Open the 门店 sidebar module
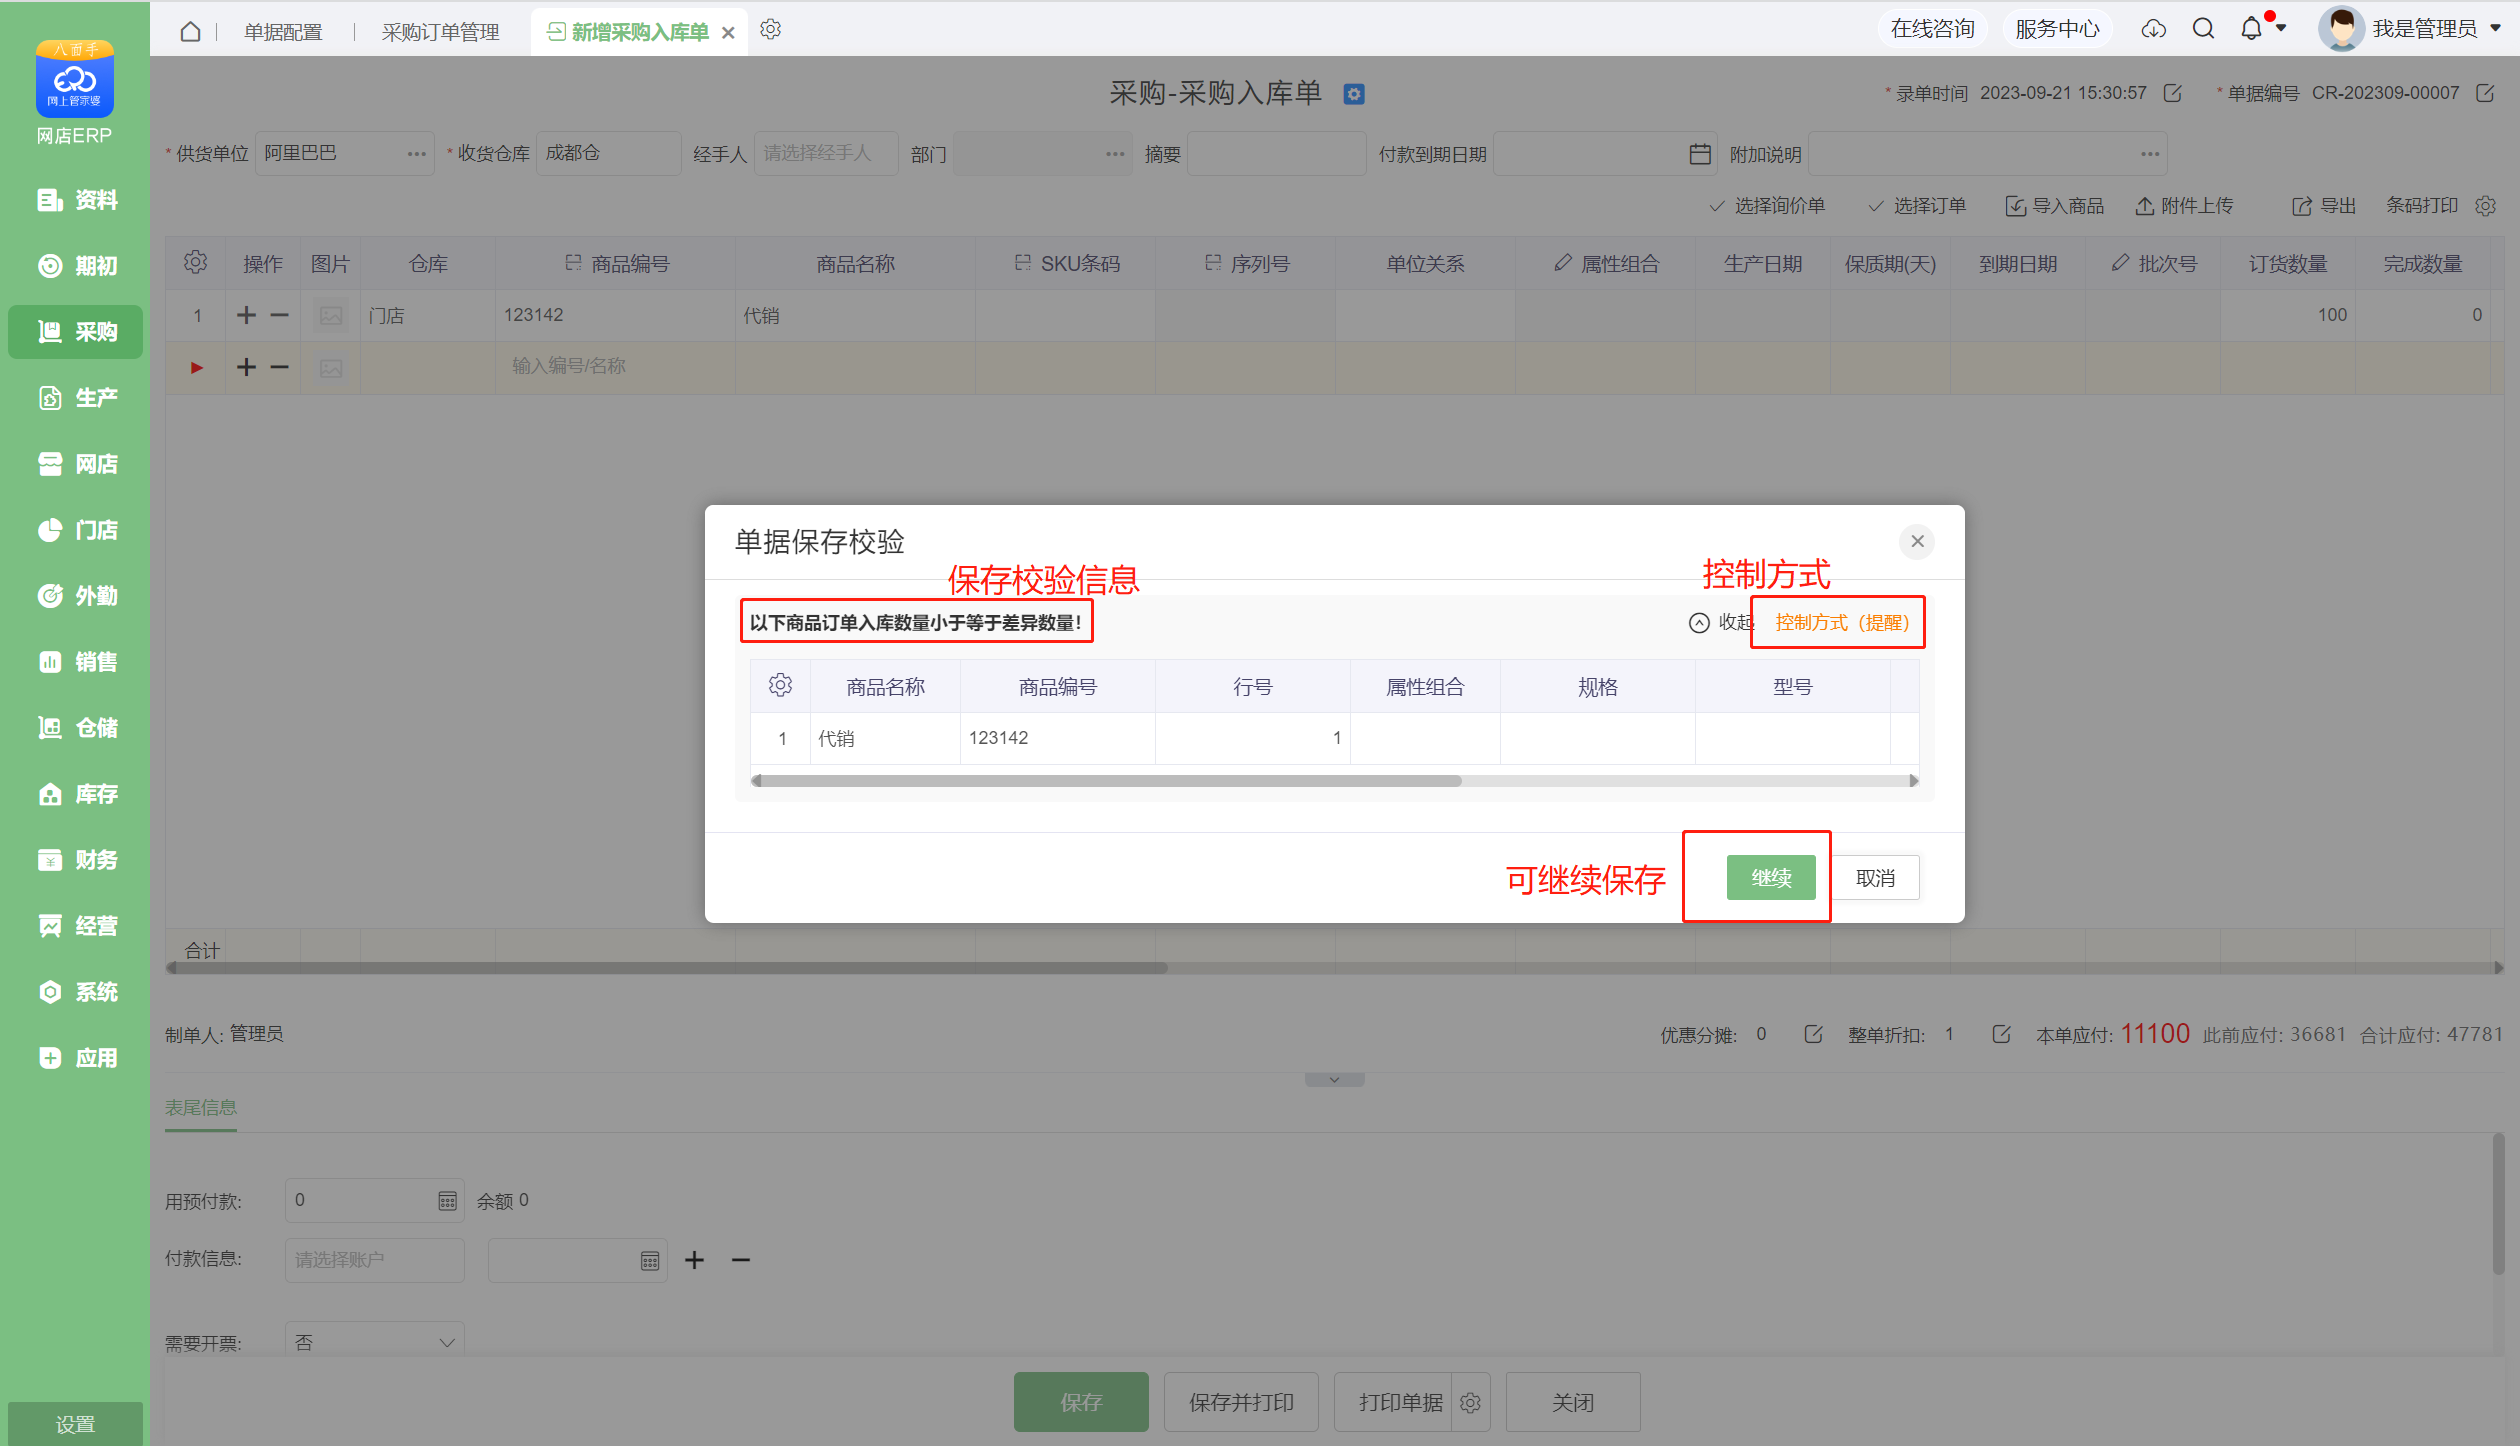Image resolution: width=2520 pixels, height=1446 pixels. click(76, 530)
